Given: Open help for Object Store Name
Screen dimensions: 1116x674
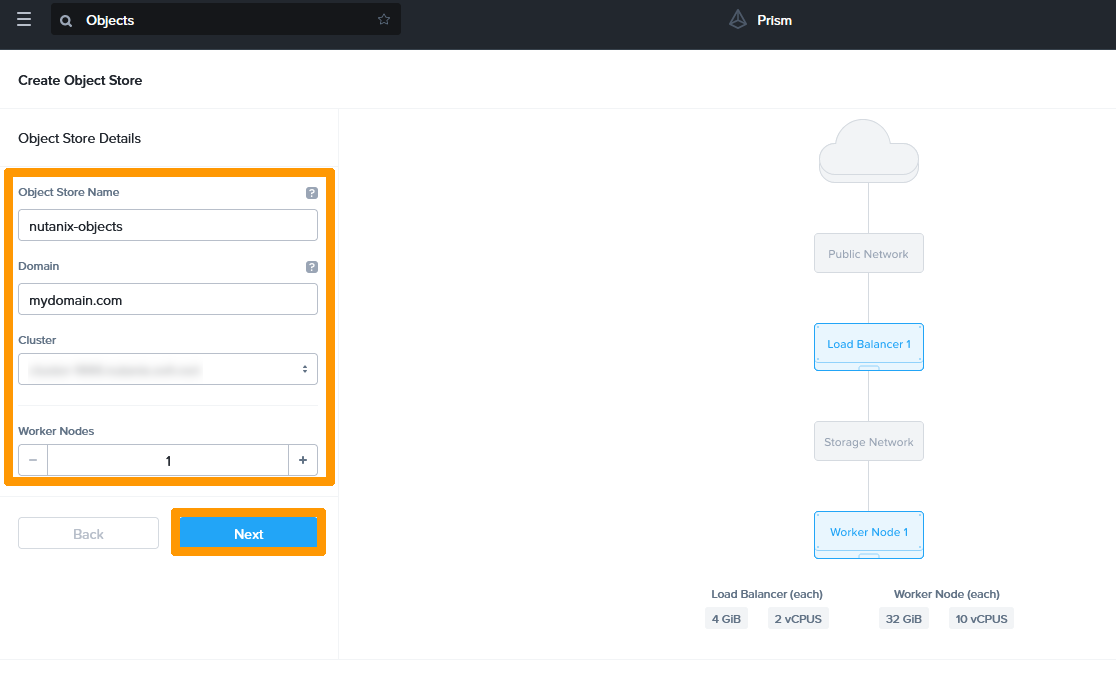Looking at the screenshot, I should pyautogui.click(x=312, y=193).
